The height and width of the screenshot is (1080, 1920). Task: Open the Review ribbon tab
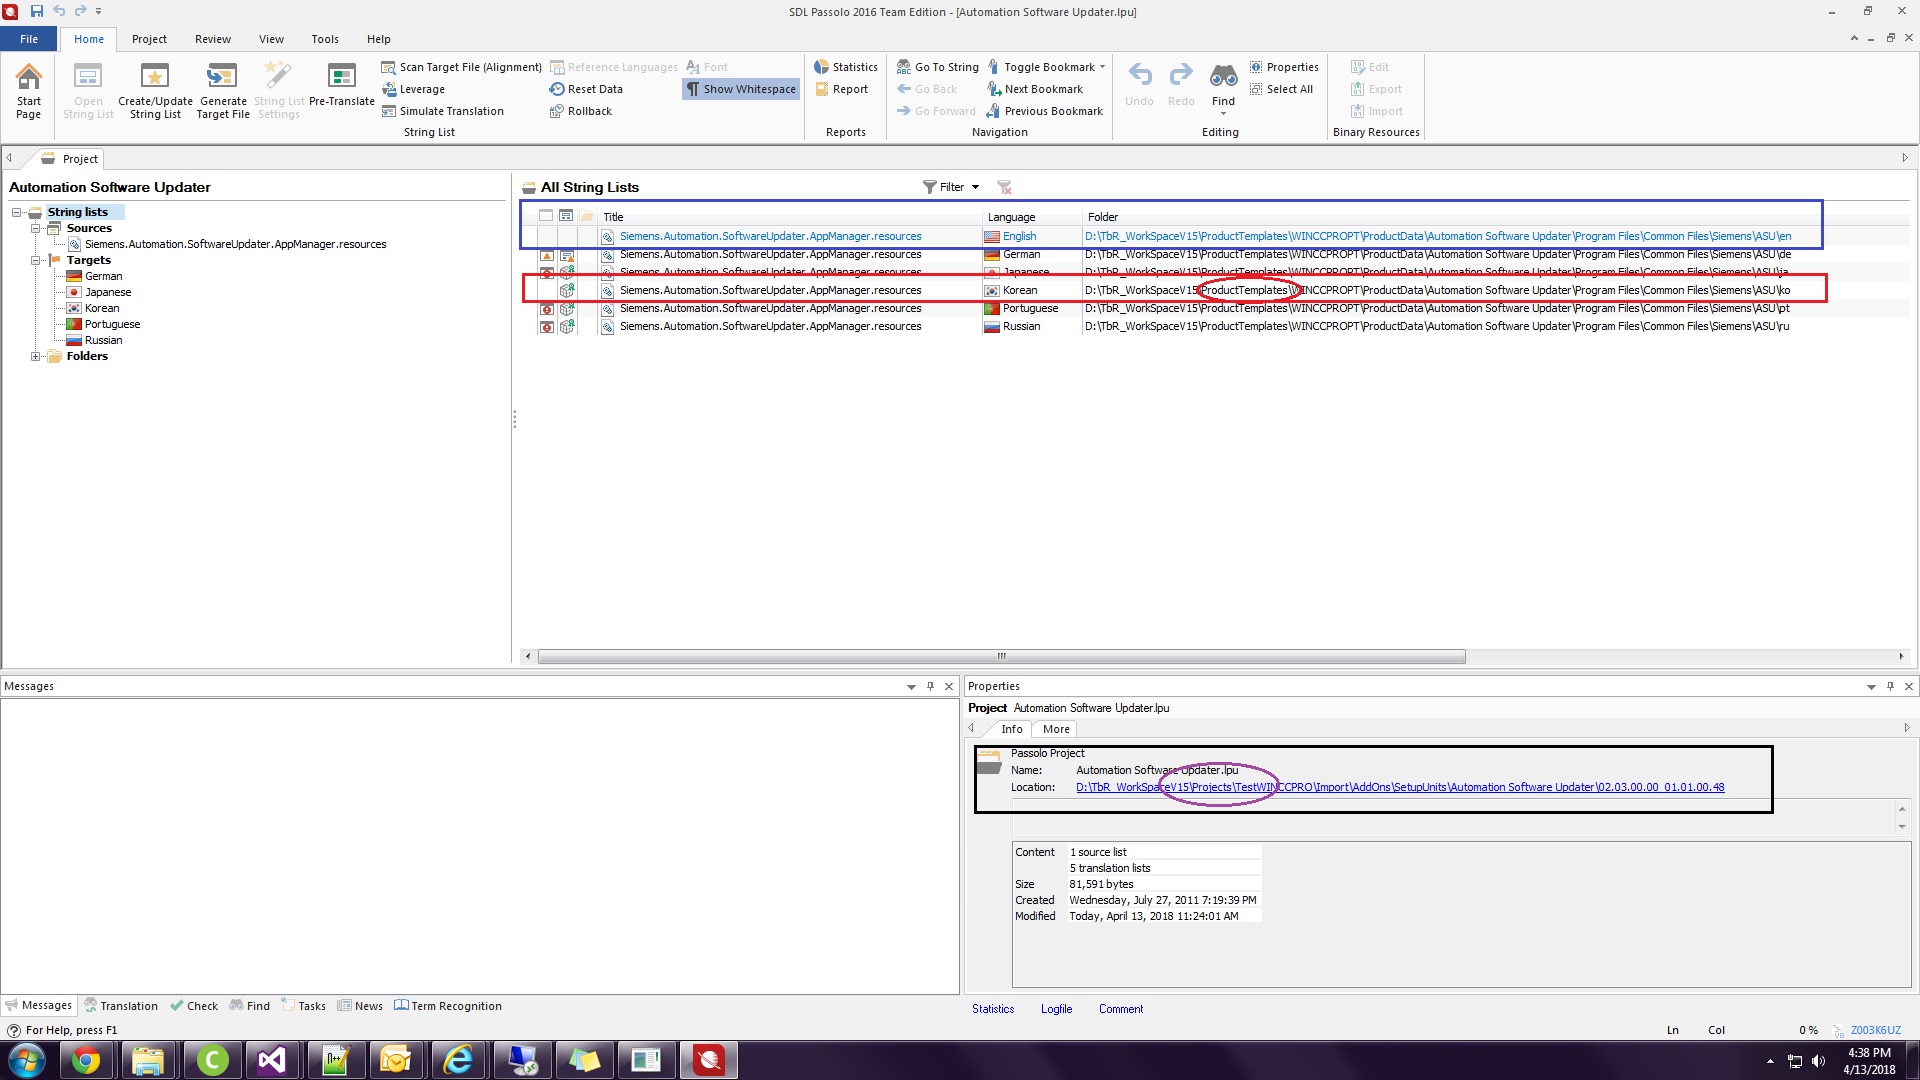click(x=212, y=39)
